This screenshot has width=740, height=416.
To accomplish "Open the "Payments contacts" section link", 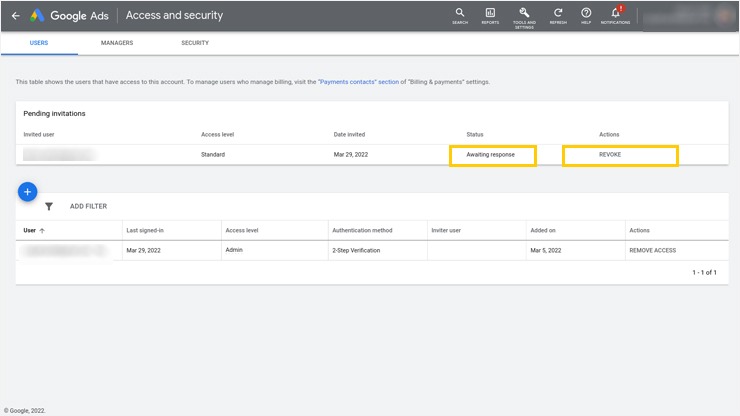I will point(358,82).
